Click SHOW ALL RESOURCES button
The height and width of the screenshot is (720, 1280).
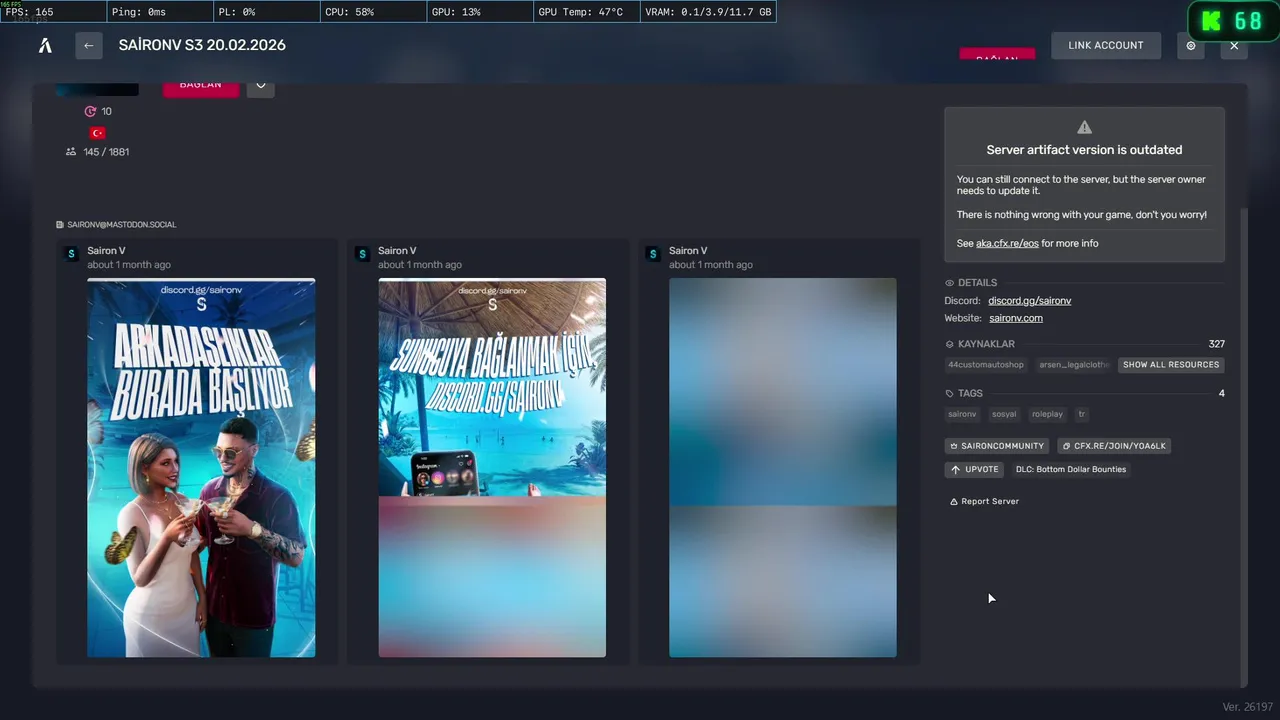(x=1171, y=365)
